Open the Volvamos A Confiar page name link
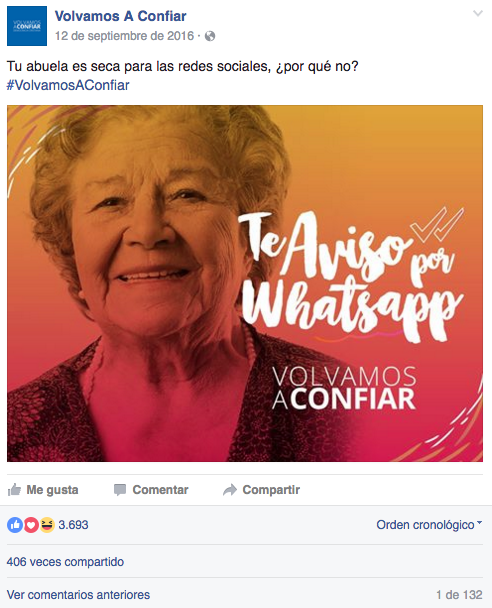Viewport: 492px width, 608px height. pos(120,16)
